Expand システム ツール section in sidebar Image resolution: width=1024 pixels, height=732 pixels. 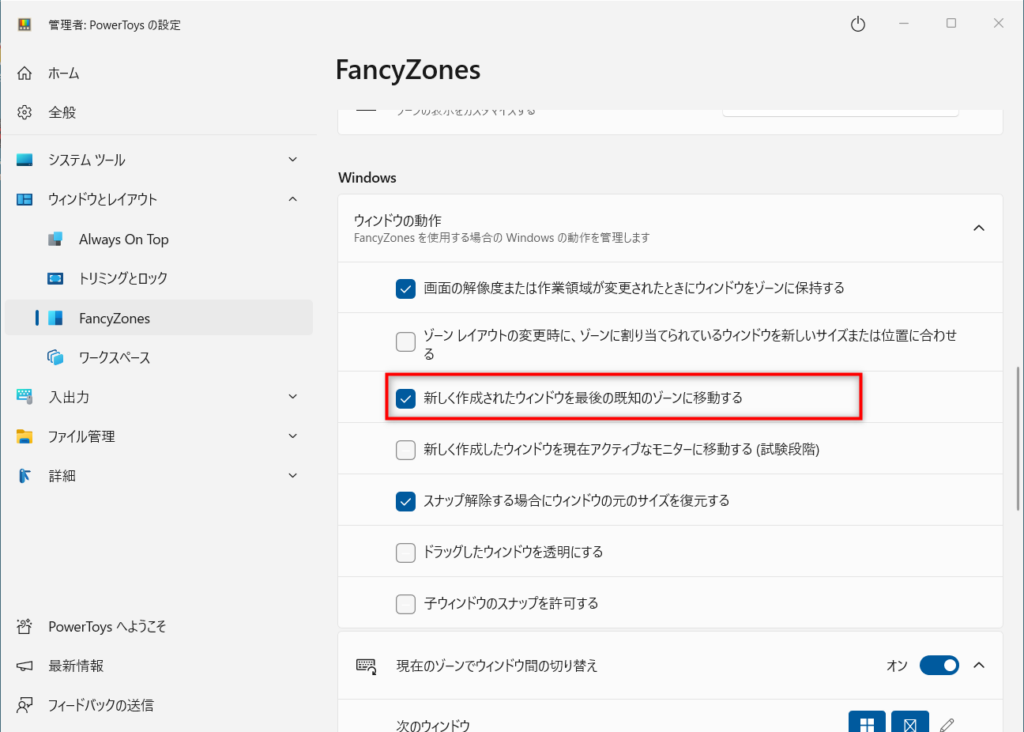[x=292, y=160]
